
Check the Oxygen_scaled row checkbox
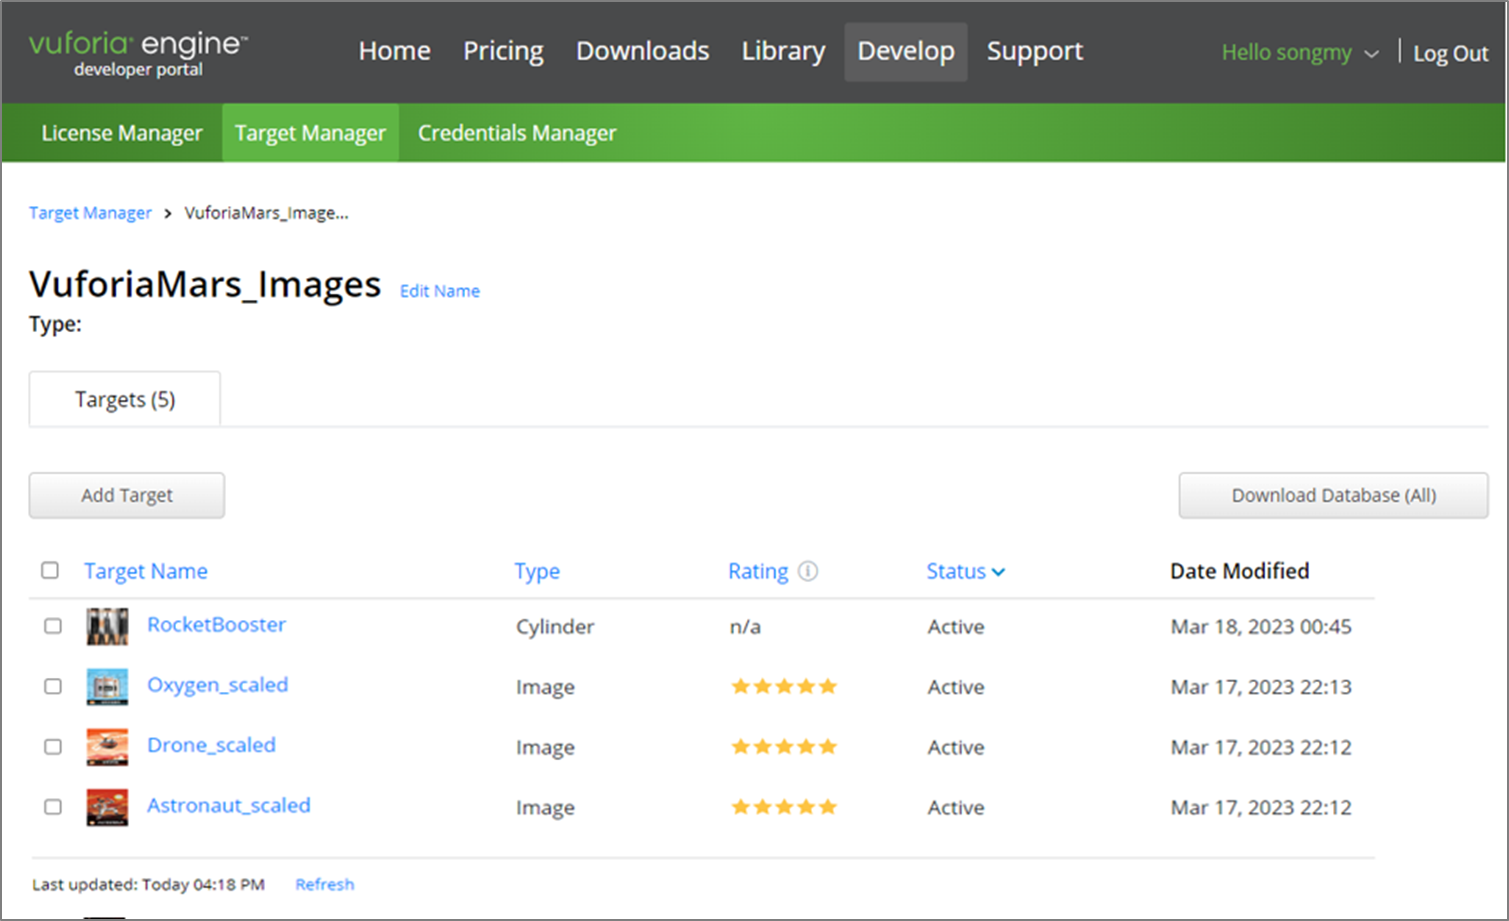(x=53, y=686)
